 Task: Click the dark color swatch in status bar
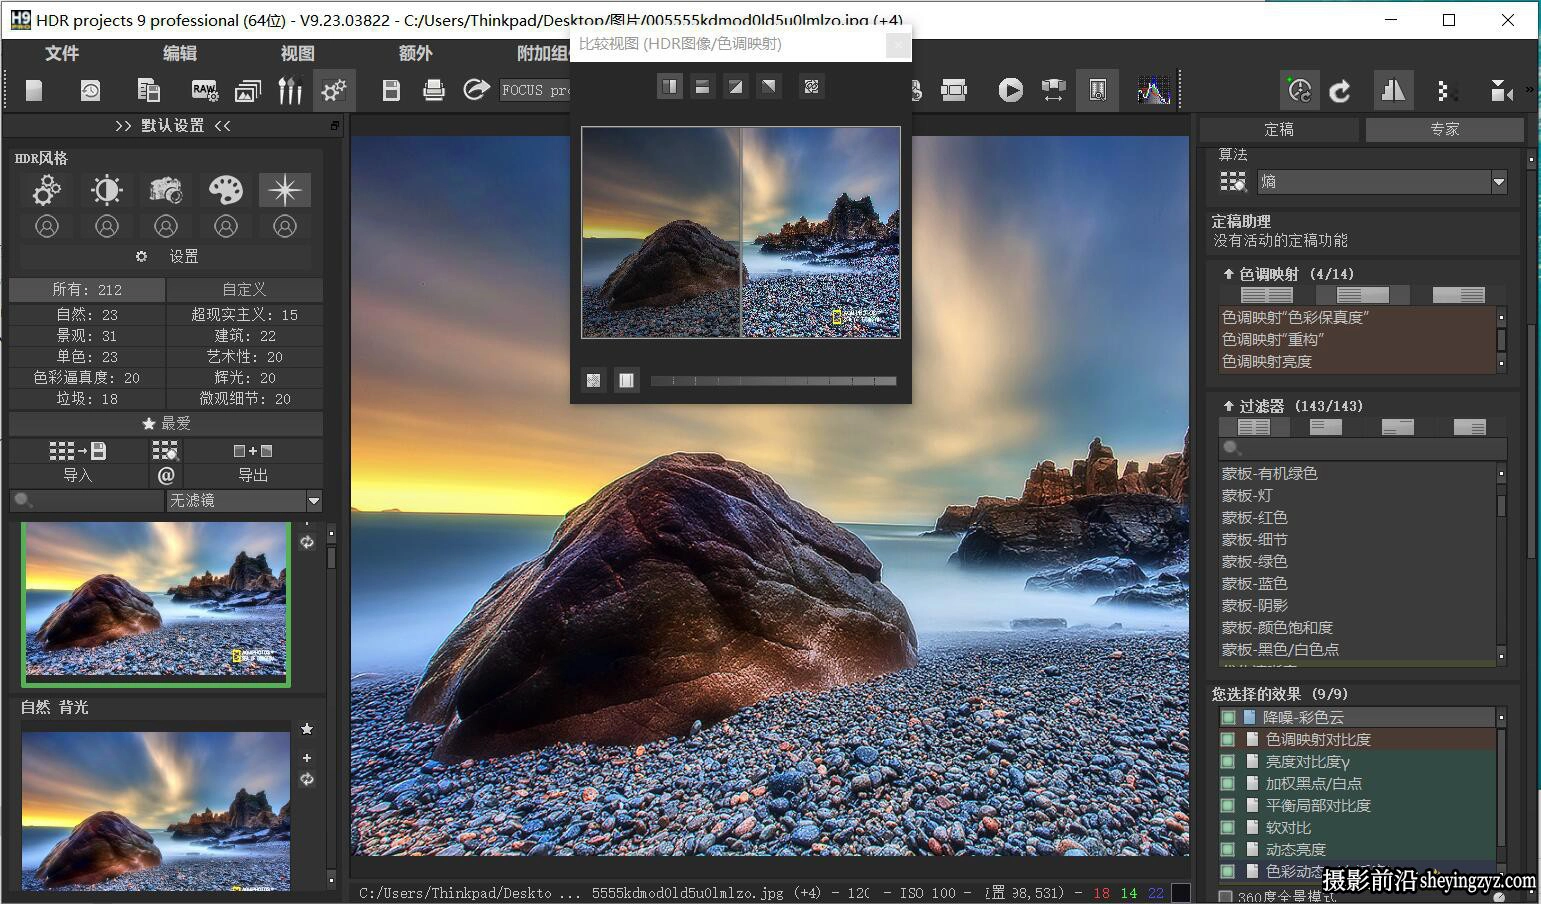tap(1180, 893)
